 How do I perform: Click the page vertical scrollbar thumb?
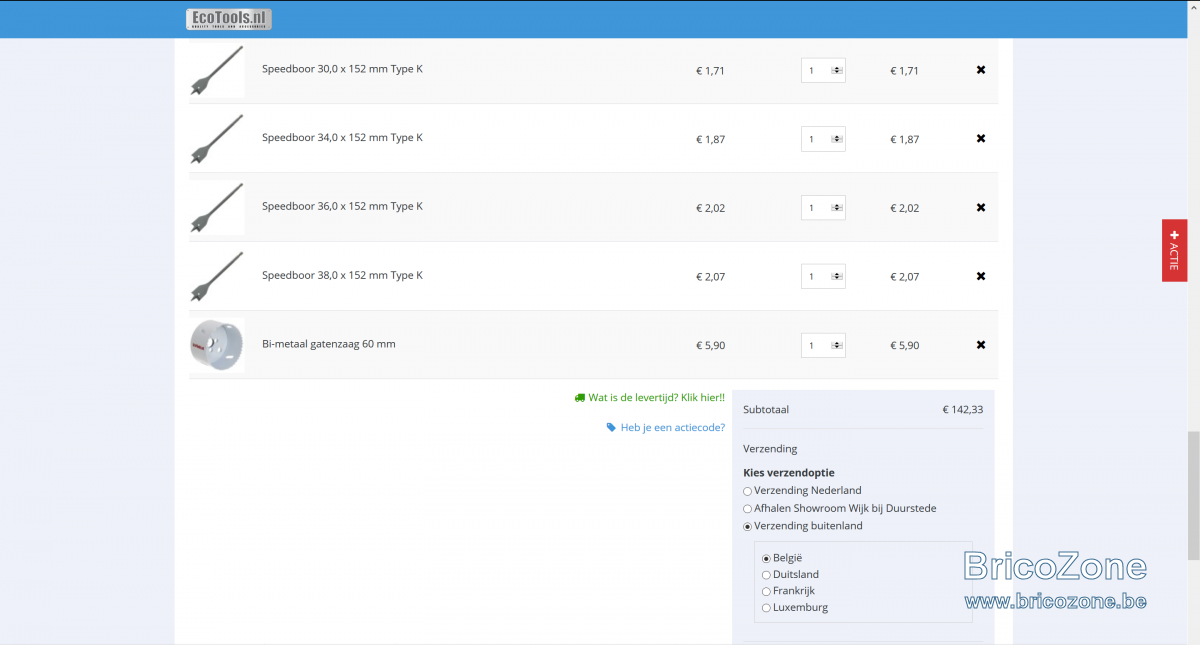pos(1193,495)
